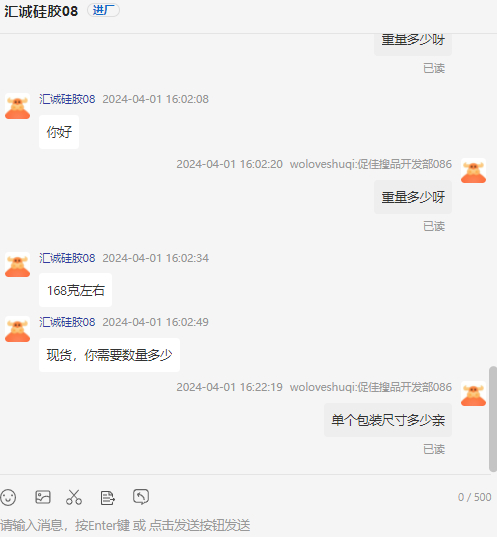Click the send image icon

tap(43, 497)
